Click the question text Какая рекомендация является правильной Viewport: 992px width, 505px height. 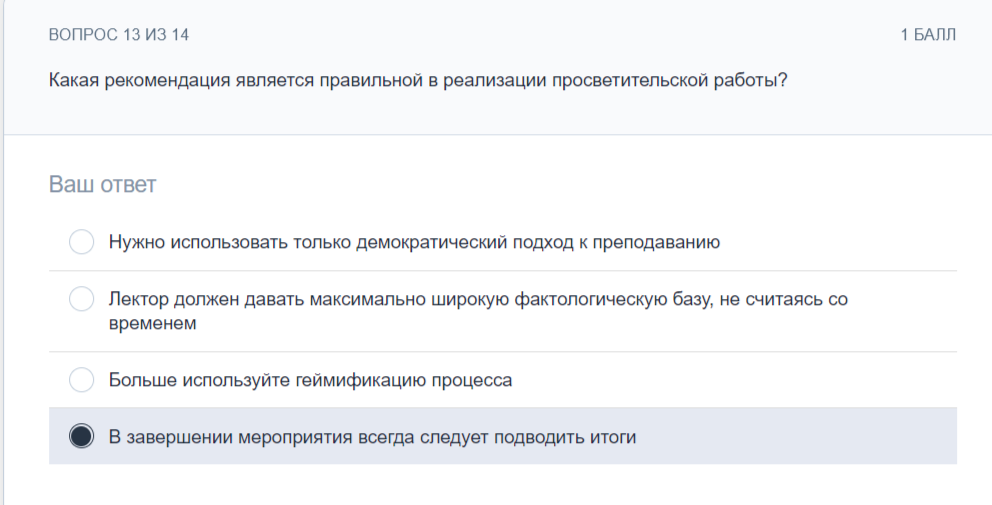click(418, 81)
